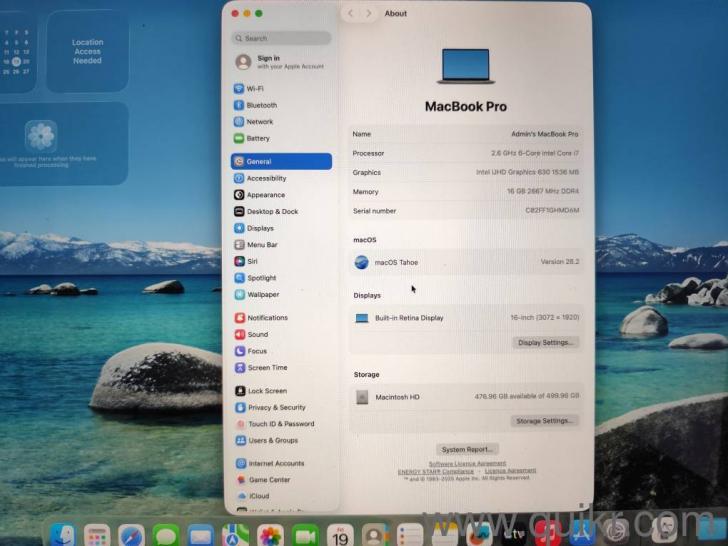Go back using the toolbar chevron
Image resolution: width=728 pixels, height=546 pixels.
click(x=351, y=13)
